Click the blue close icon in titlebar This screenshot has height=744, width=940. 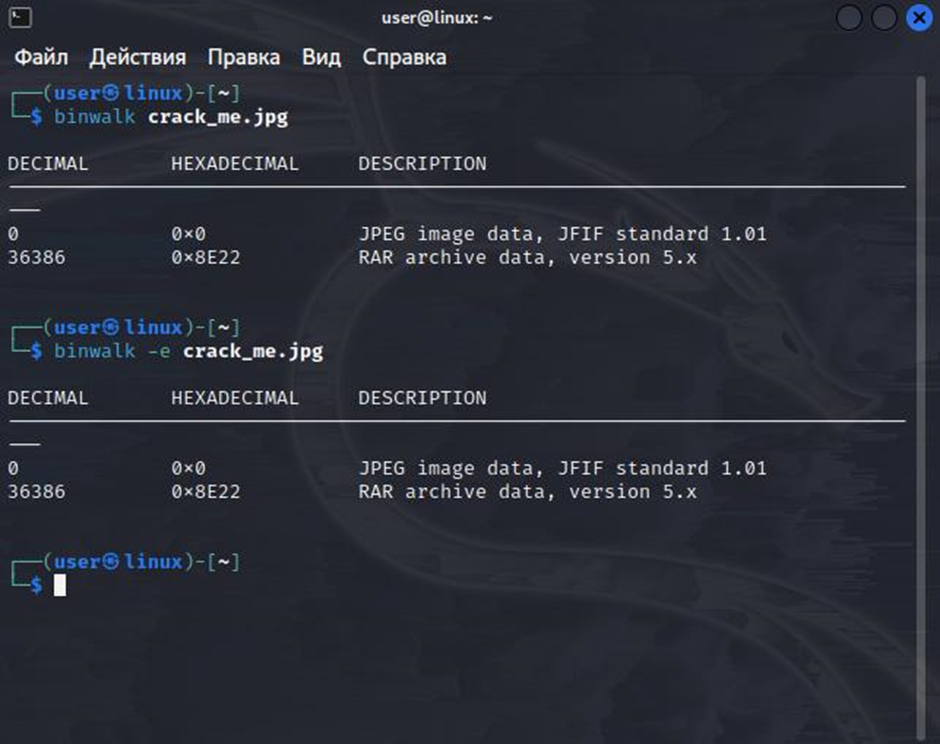click(919, 17)
